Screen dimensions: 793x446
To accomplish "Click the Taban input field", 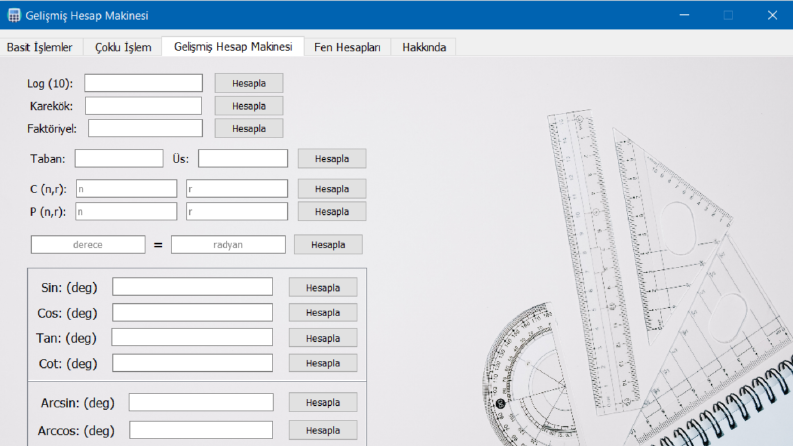I will (x=119, y=158).
